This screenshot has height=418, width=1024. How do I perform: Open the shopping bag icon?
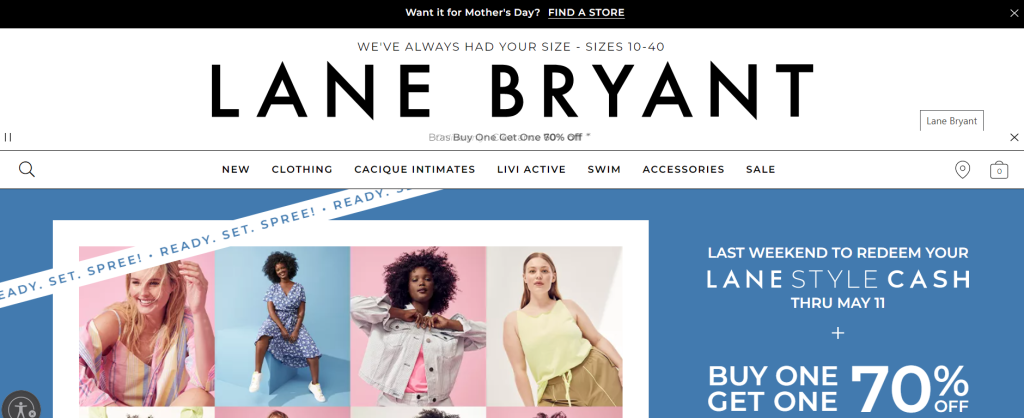tap(999, 170)
